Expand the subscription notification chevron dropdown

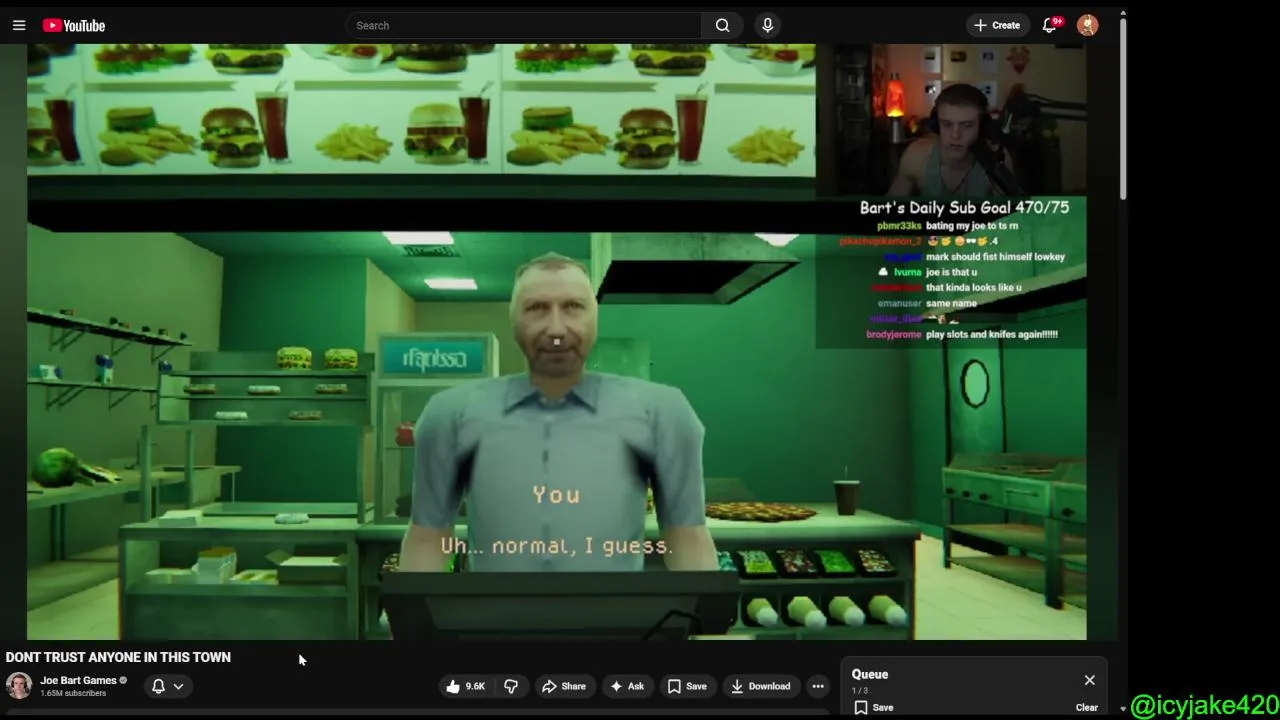tap(178, 686)
